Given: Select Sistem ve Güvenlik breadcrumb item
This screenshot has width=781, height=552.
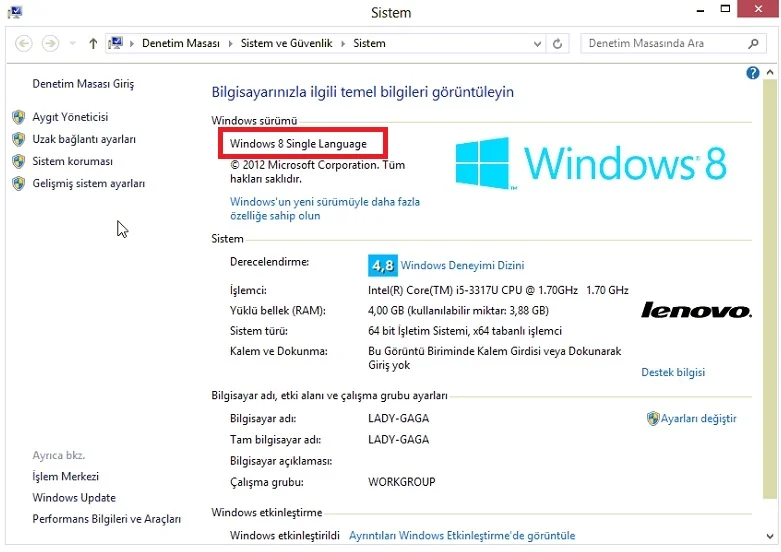Looking at the screenshot, I should pos(286,44).
